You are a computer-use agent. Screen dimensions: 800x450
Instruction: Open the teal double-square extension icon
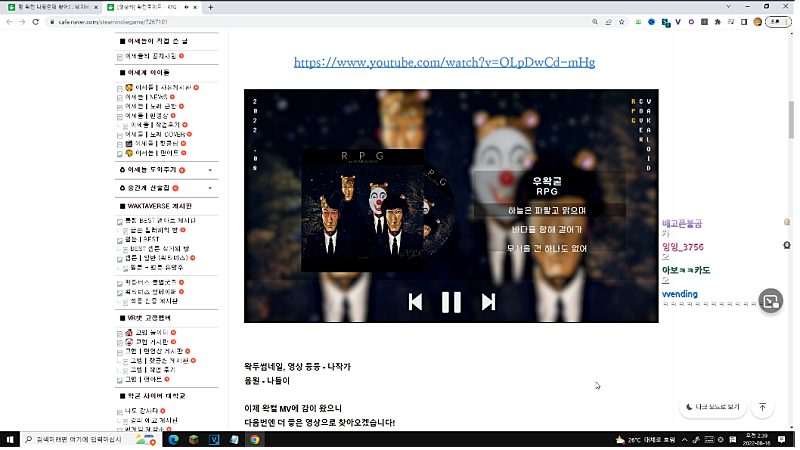point(665,22)
